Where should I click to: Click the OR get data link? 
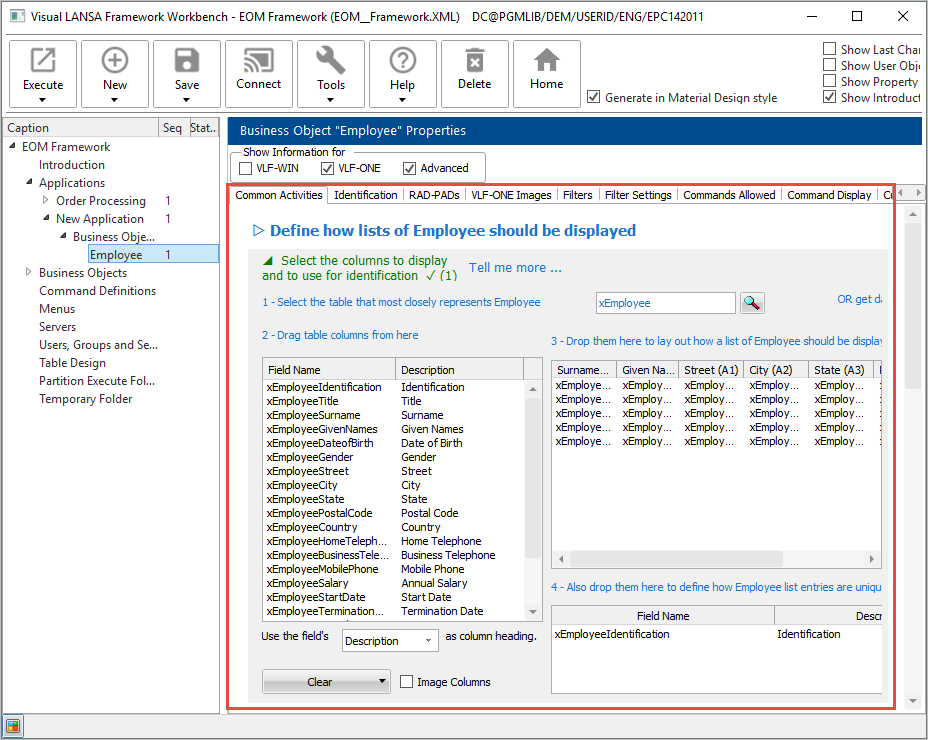pyautogui.click(x=859, y=299)
